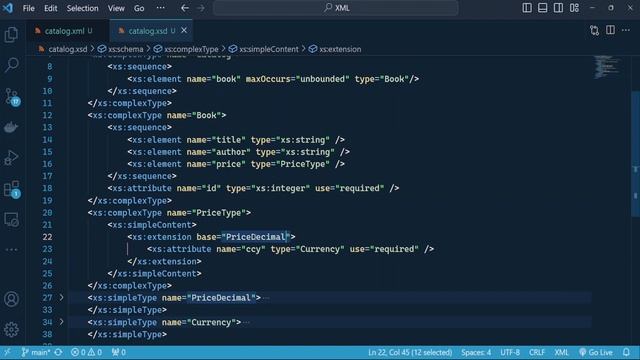Image resolution: width=640 pixels, height=360 pixels.
Task: Expand folded PriceDecimal simpleType at line 27
Action: (61, 298)
